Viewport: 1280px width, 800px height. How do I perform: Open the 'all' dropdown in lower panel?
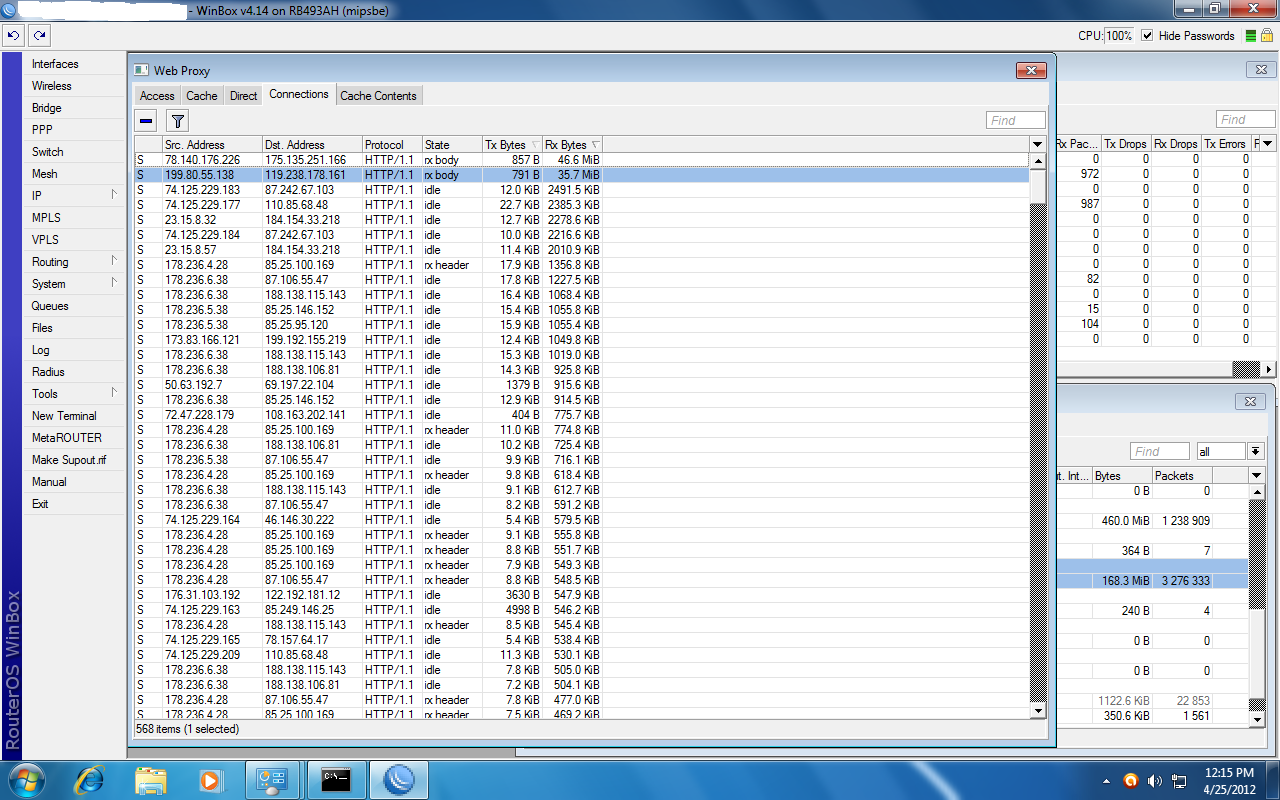(1256, 451)
